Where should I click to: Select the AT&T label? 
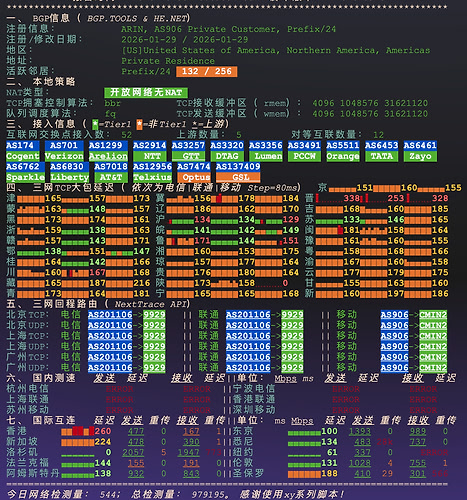[x=111, y=177]
